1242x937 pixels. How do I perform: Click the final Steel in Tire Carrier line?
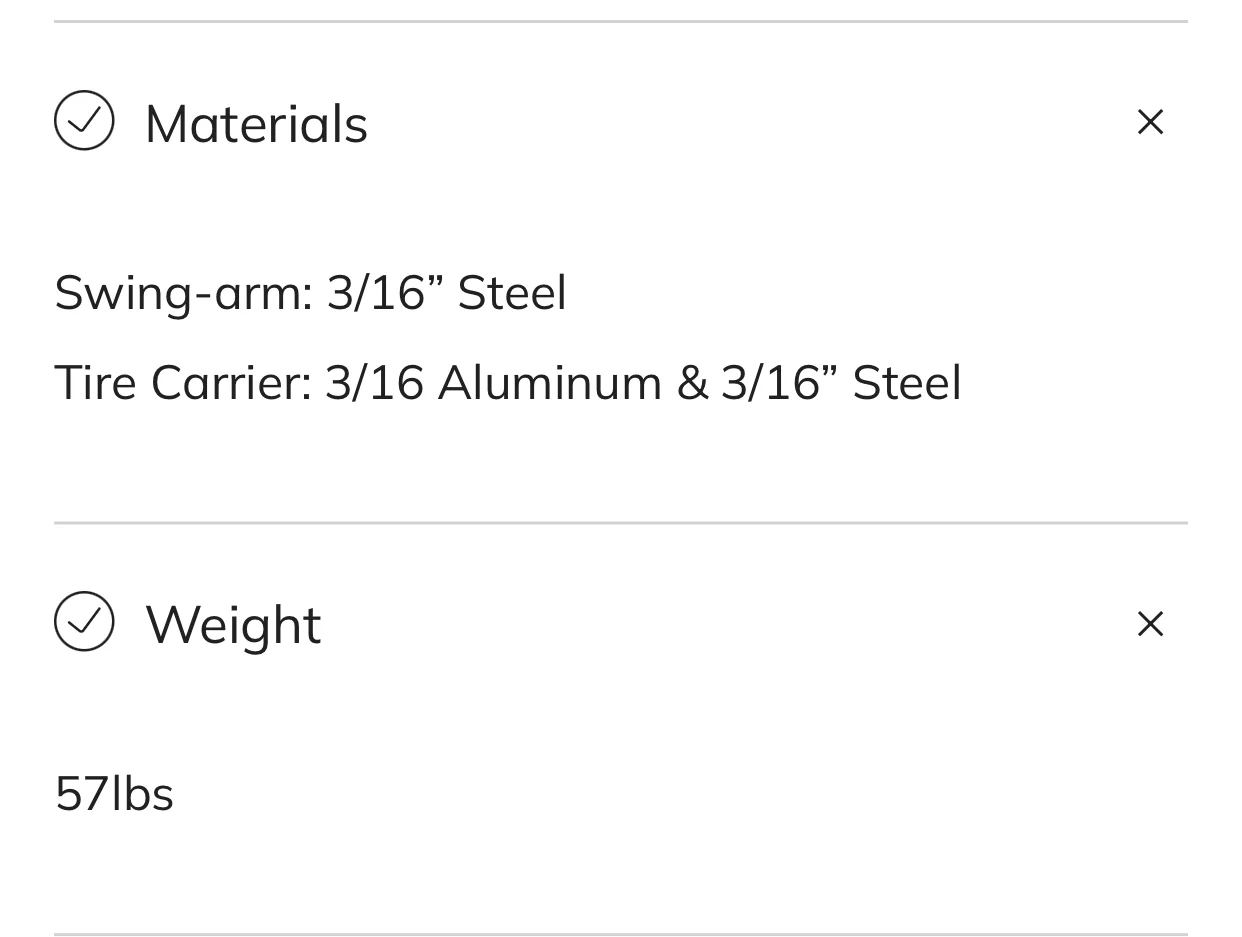point(907,382)
